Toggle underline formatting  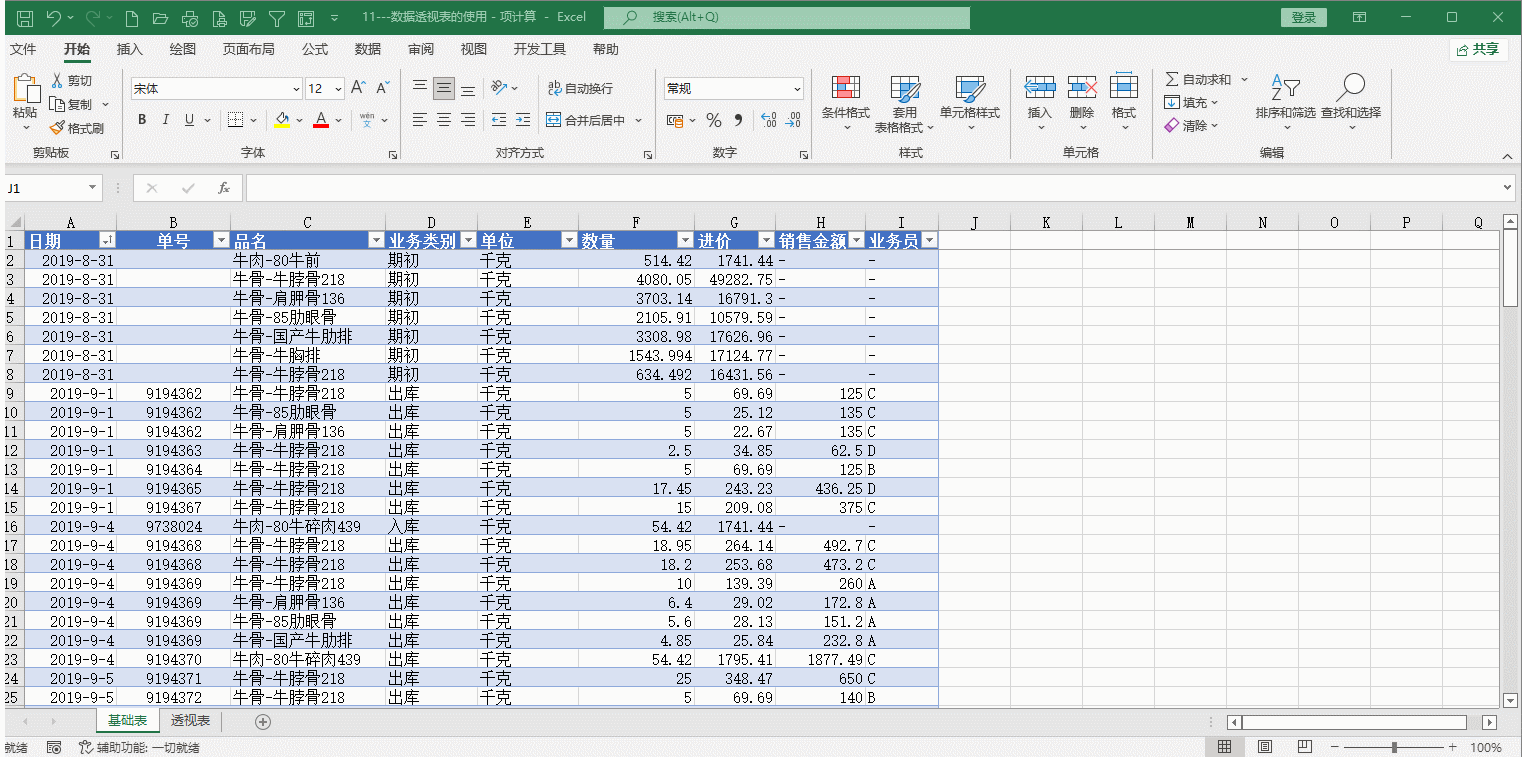coord(190,120)
